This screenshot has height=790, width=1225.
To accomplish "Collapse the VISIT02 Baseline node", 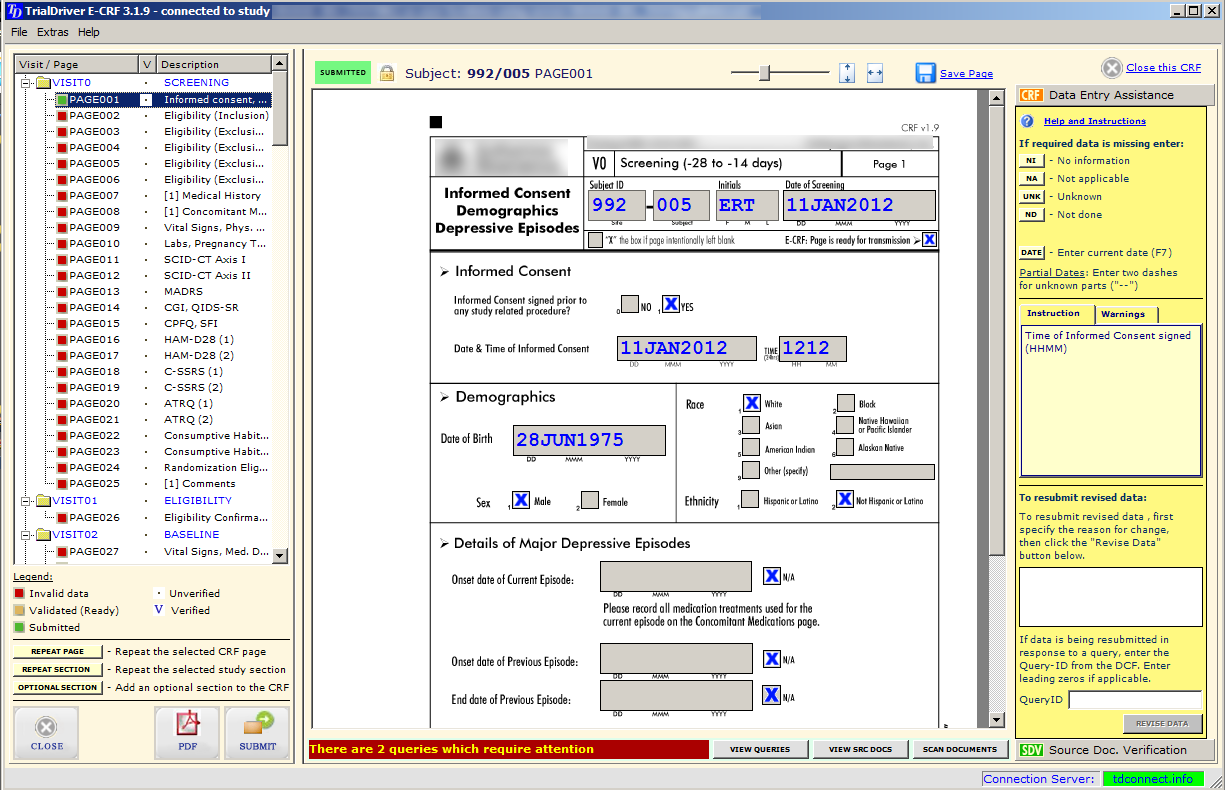I will click(x=27, y=535).
